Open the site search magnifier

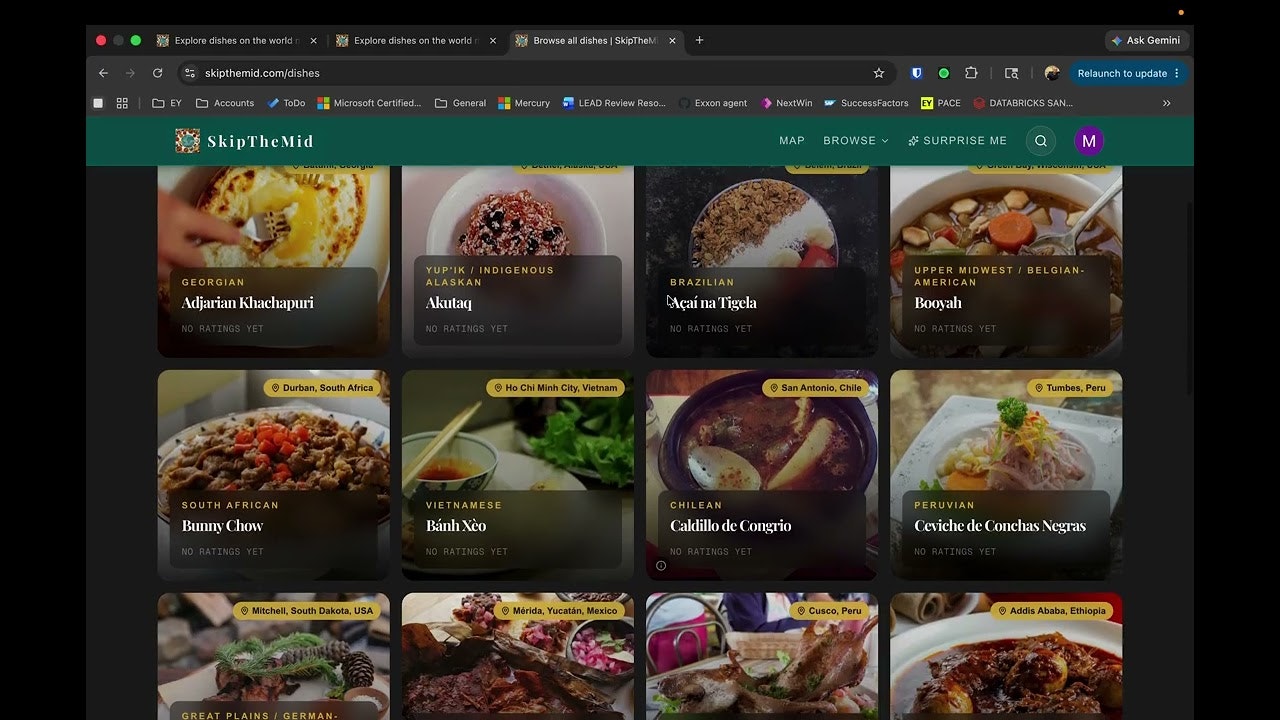(x=1041, y=141)
